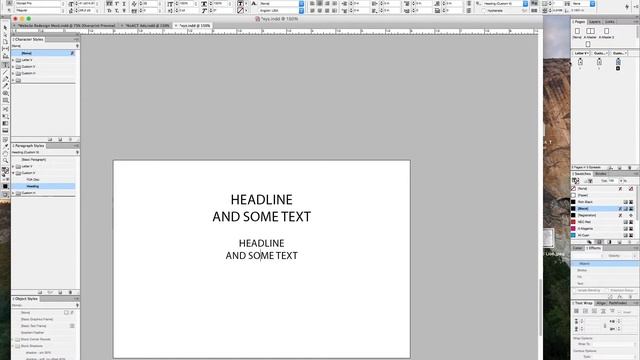Open the character style None dropdown
The width and height of the screenshot is (640, 360).
click(302, 4)
